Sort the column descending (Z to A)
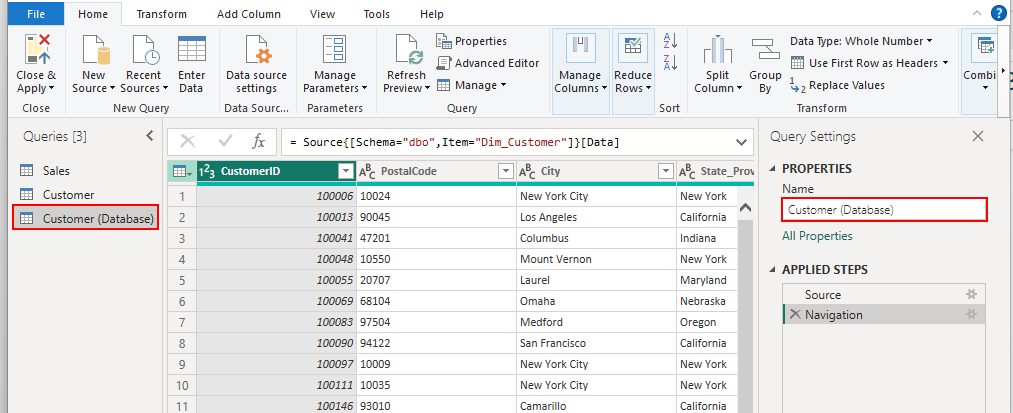1013x413 pixels. click(670, 63)
